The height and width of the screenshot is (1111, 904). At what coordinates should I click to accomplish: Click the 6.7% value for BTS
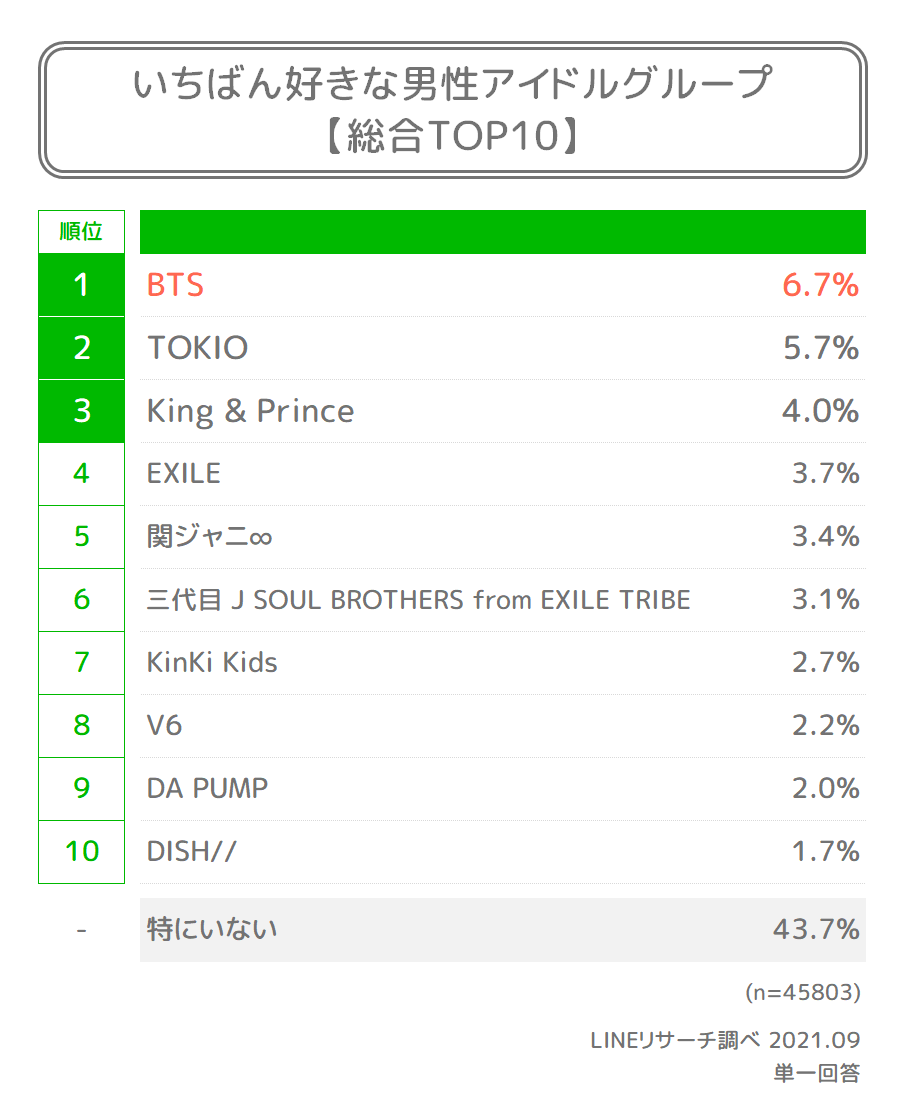click(x=820, y=286)
